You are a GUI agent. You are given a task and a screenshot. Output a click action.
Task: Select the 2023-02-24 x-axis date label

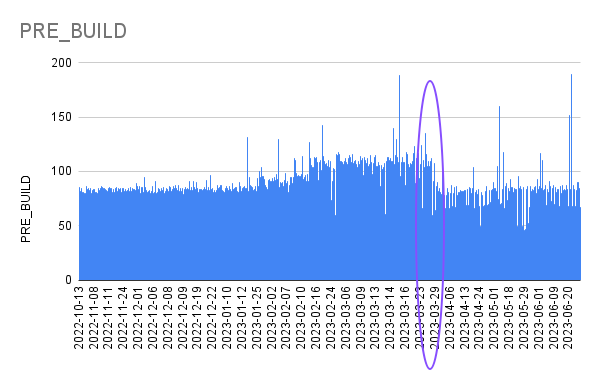(x=331, y=318)
